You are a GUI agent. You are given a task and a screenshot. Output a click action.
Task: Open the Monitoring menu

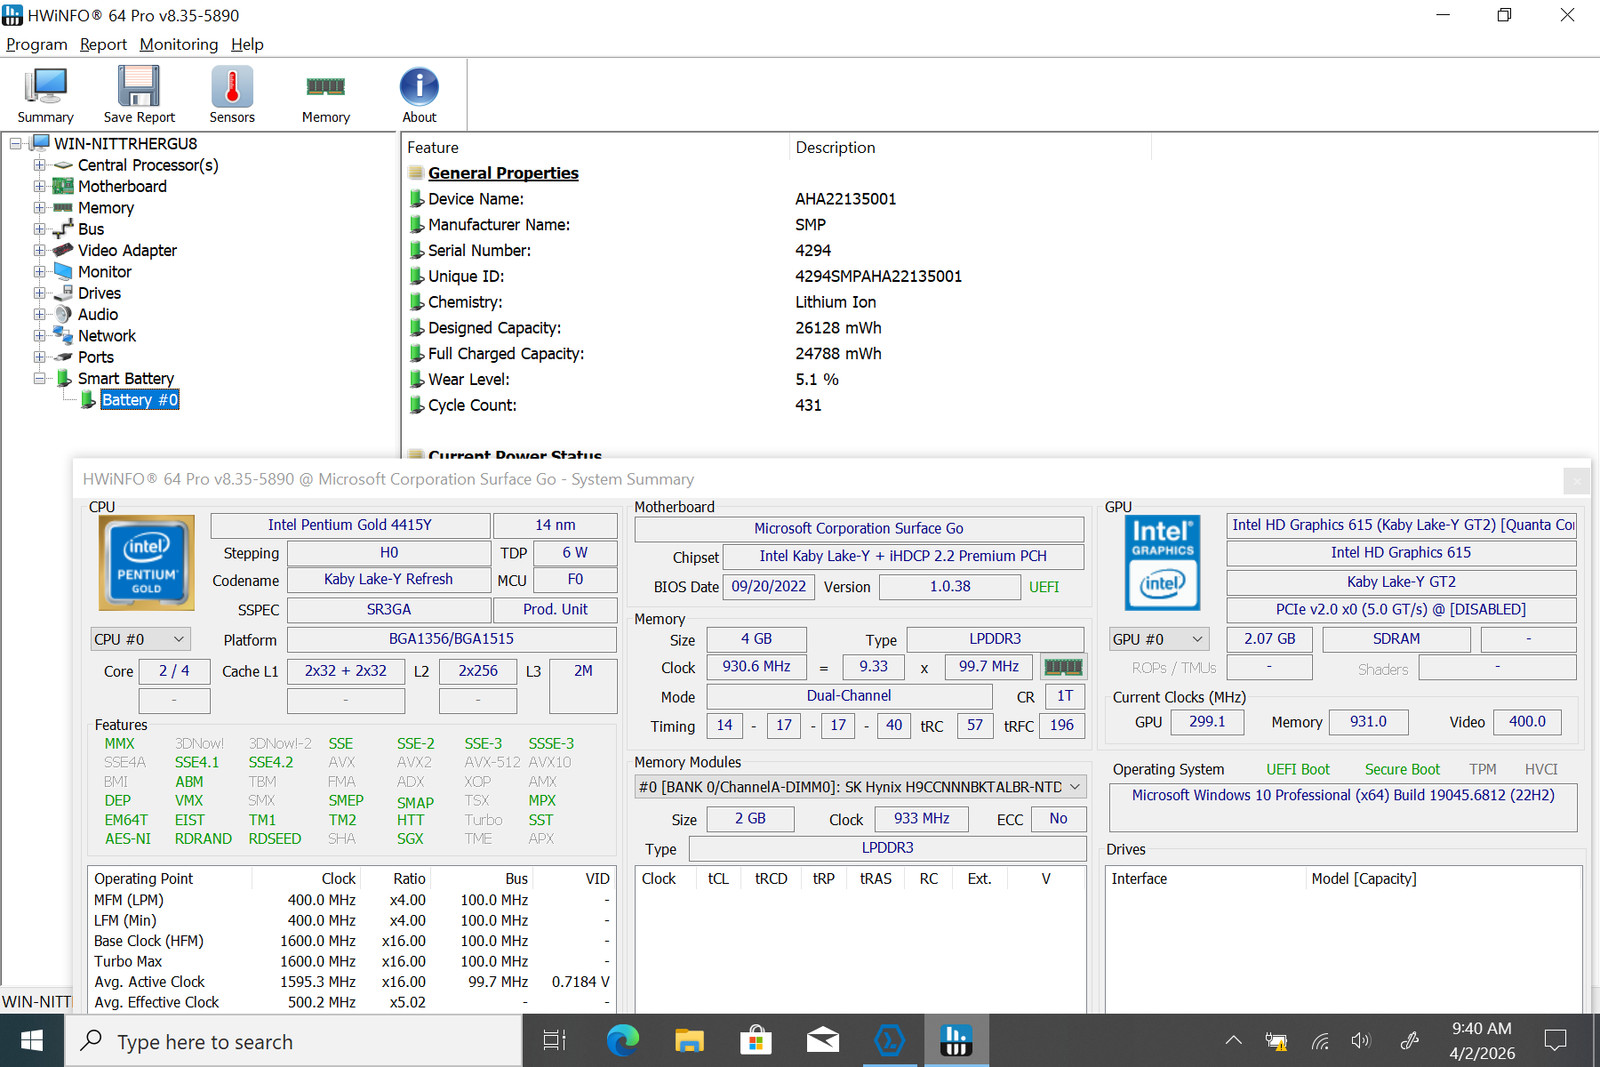pos(179,44)
